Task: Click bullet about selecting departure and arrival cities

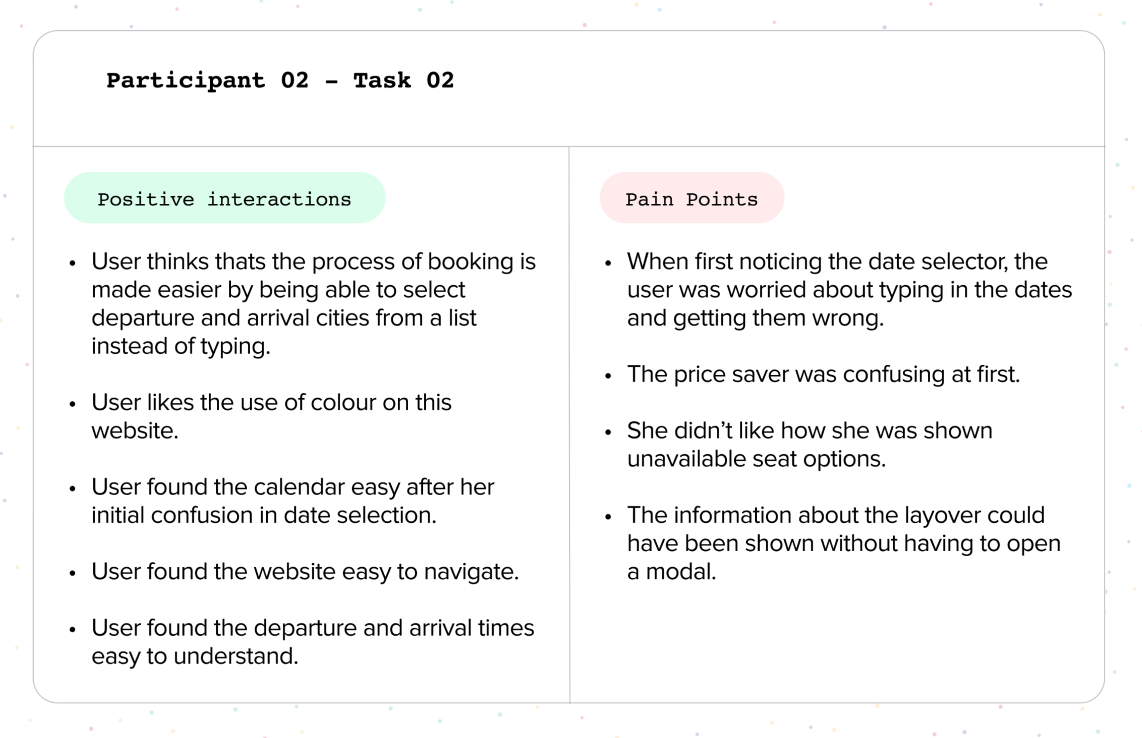Action: [x=313, y=304]
